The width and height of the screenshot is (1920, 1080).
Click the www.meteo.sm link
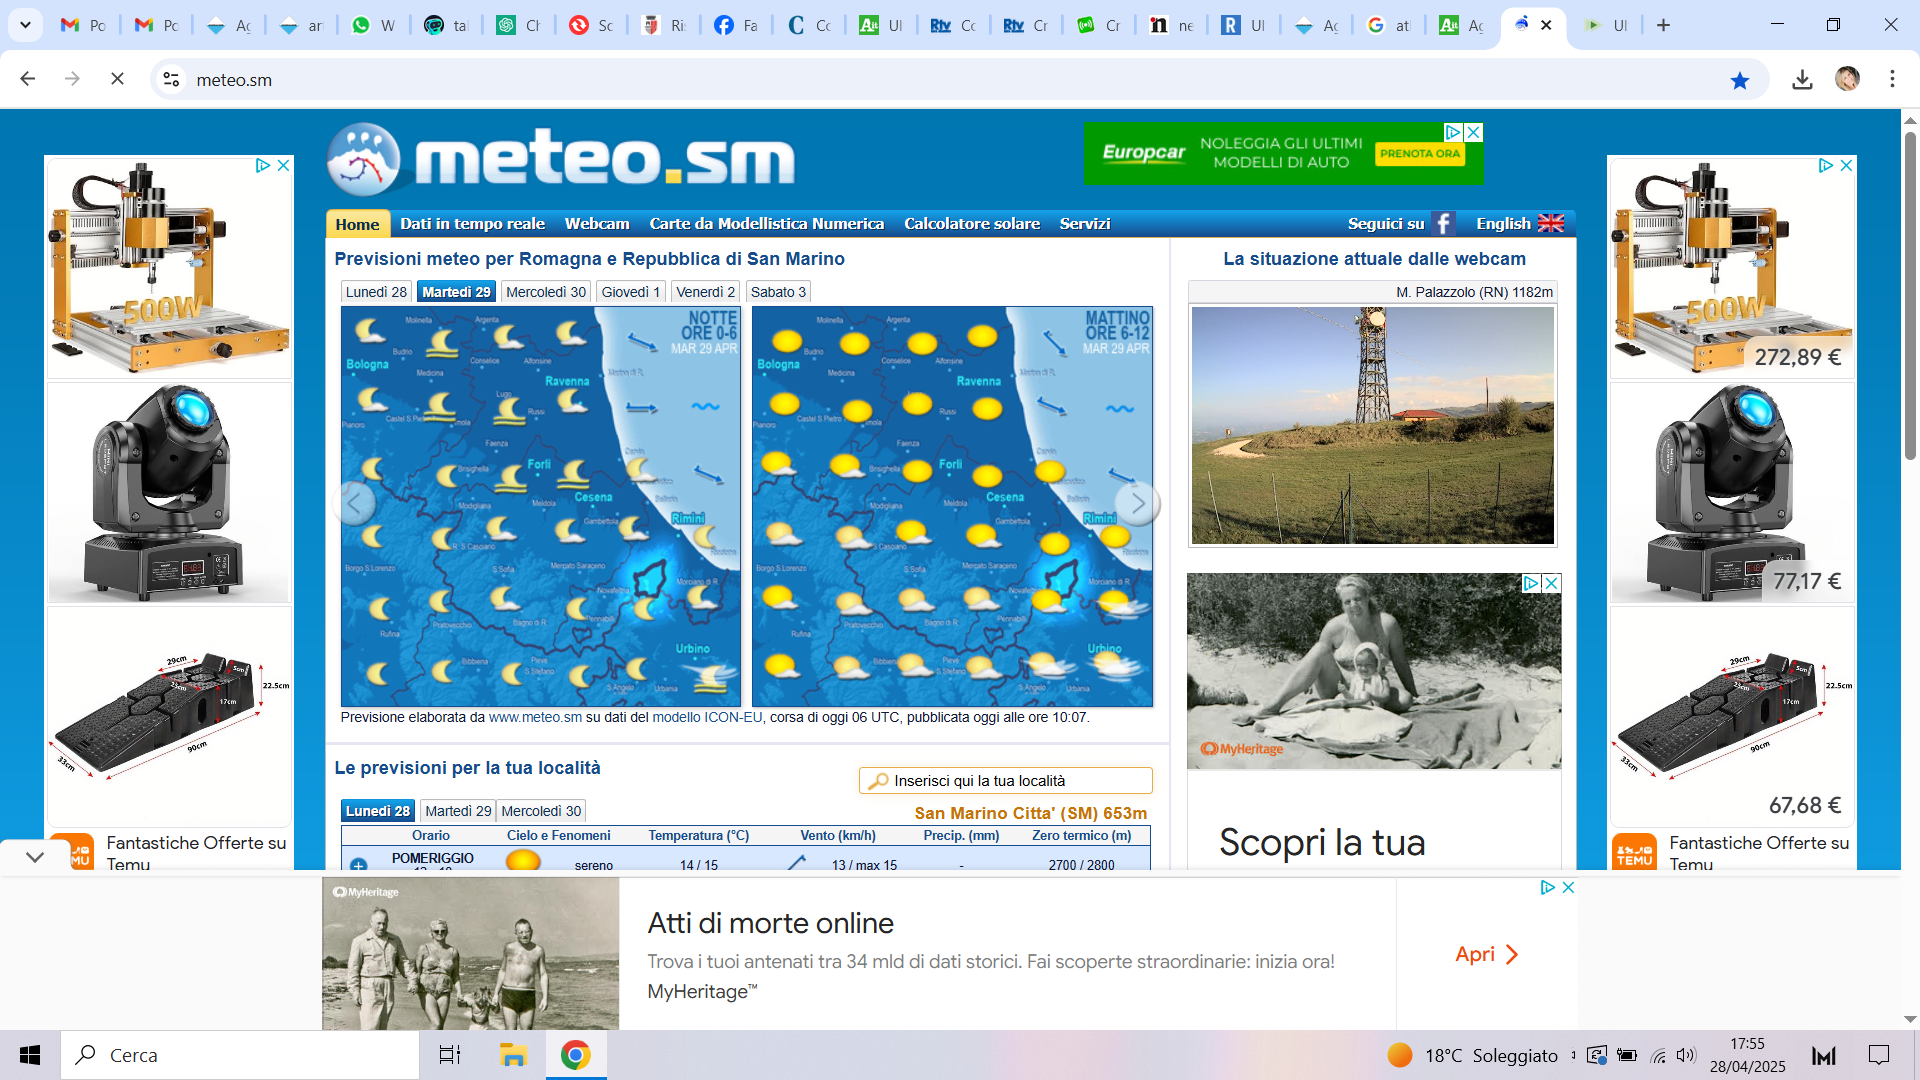coord(535,717)
